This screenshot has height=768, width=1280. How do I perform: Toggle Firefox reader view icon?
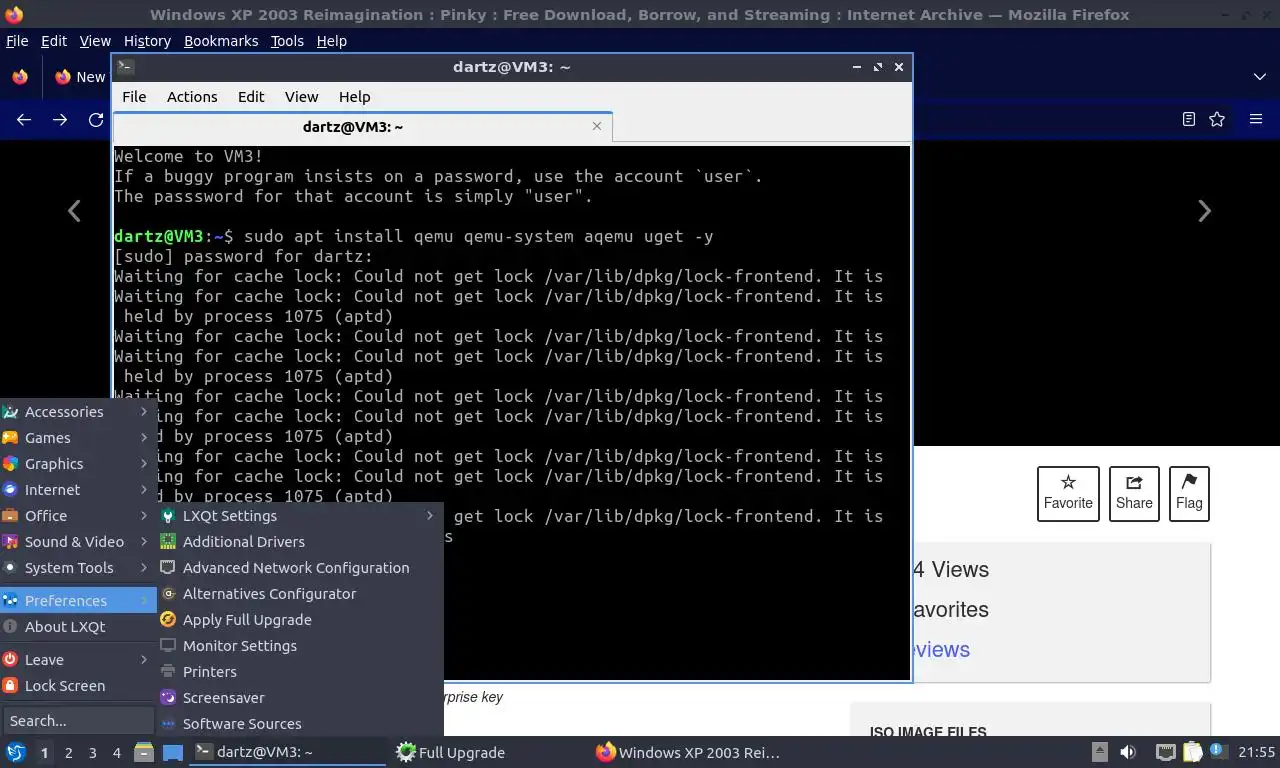1188,119
